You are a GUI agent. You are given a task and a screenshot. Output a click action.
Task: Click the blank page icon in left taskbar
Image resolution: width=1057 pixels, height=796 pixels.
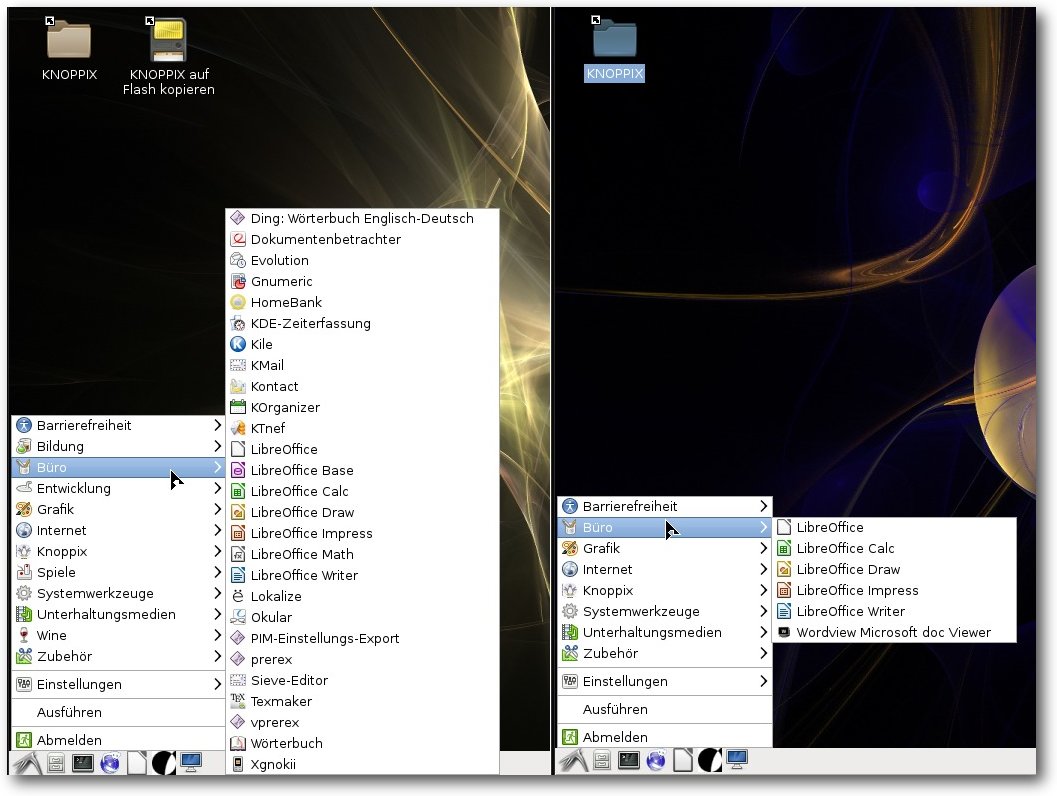pos(137,763)
